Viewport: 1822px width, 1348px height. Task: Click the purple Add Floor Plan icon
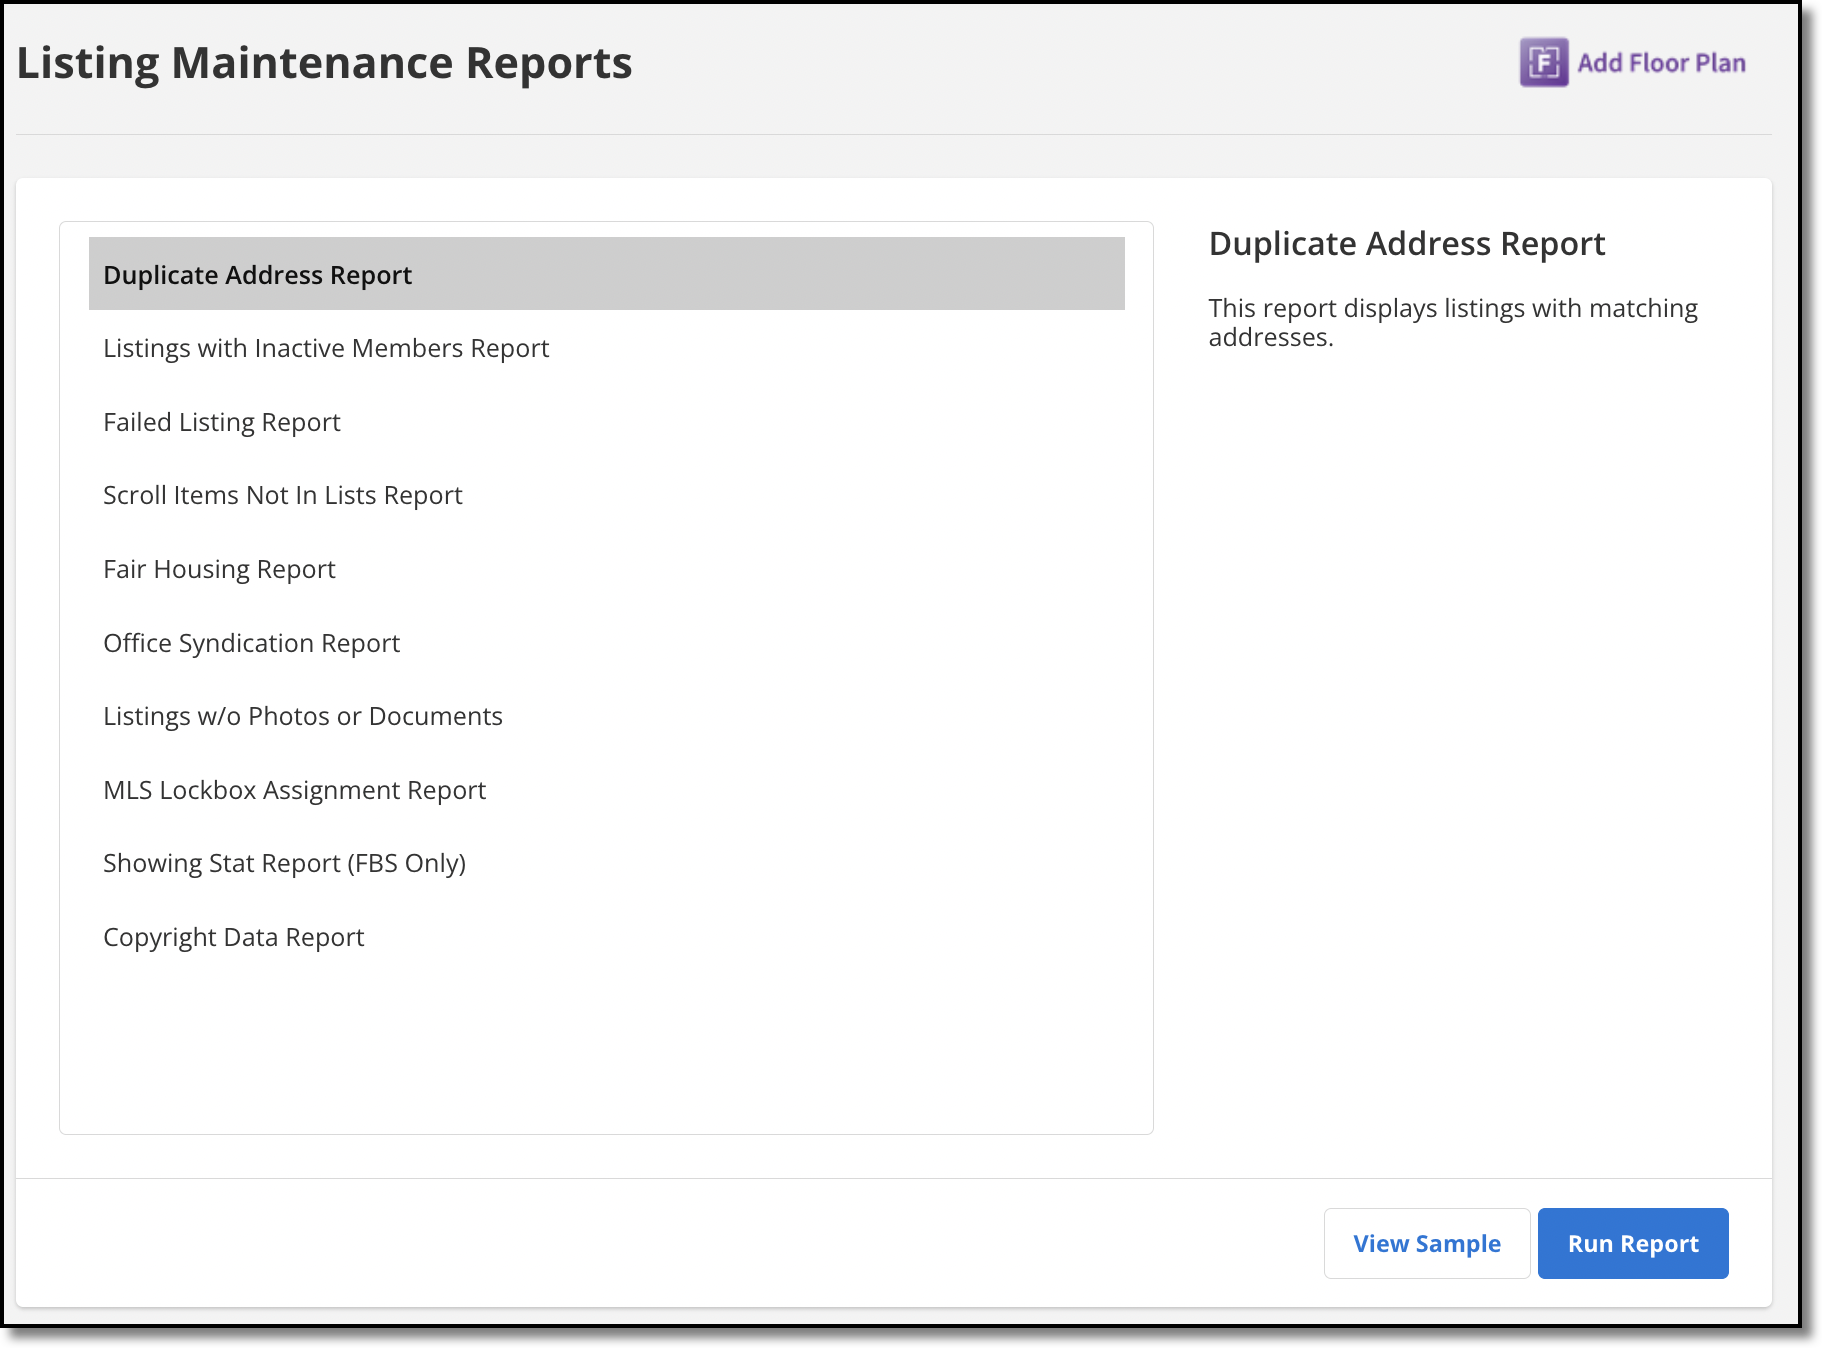click(1543, 62)
